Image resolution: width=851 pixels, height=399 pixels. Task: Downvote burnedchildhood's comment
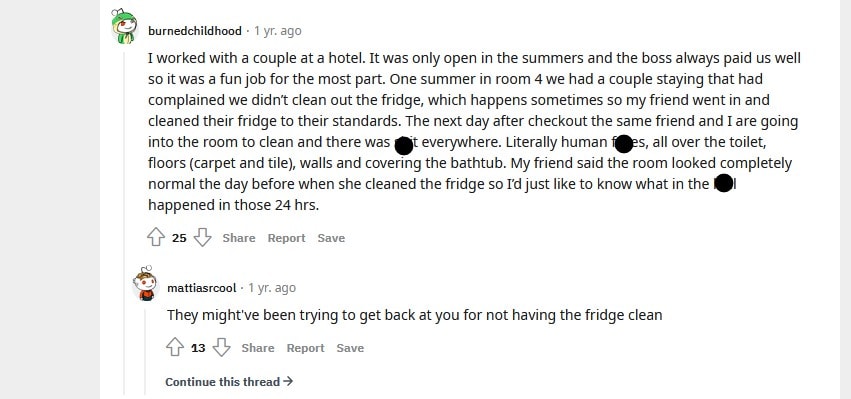202,237
